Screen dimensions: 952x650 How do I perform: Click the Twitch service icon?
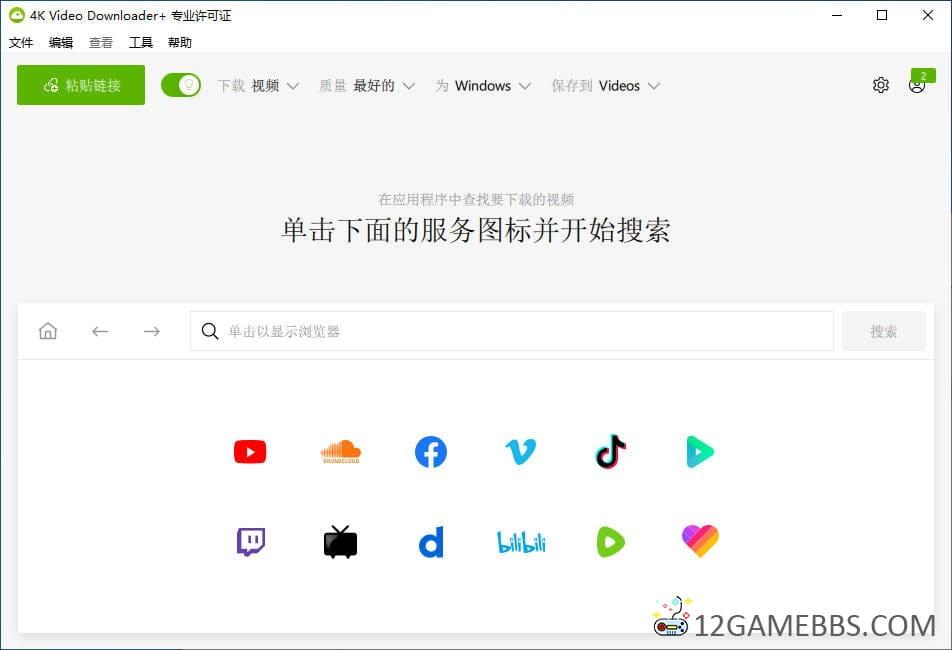coord(250,542)
